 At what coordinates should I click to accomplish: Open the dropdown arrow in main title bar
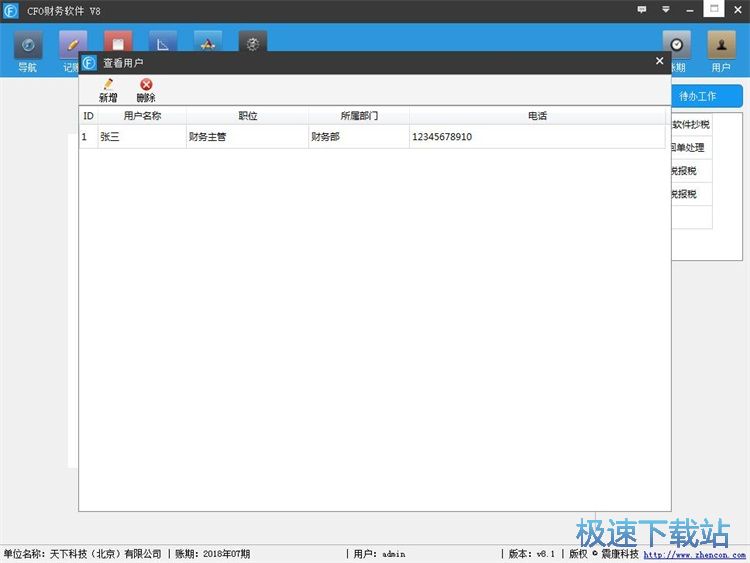666,10
